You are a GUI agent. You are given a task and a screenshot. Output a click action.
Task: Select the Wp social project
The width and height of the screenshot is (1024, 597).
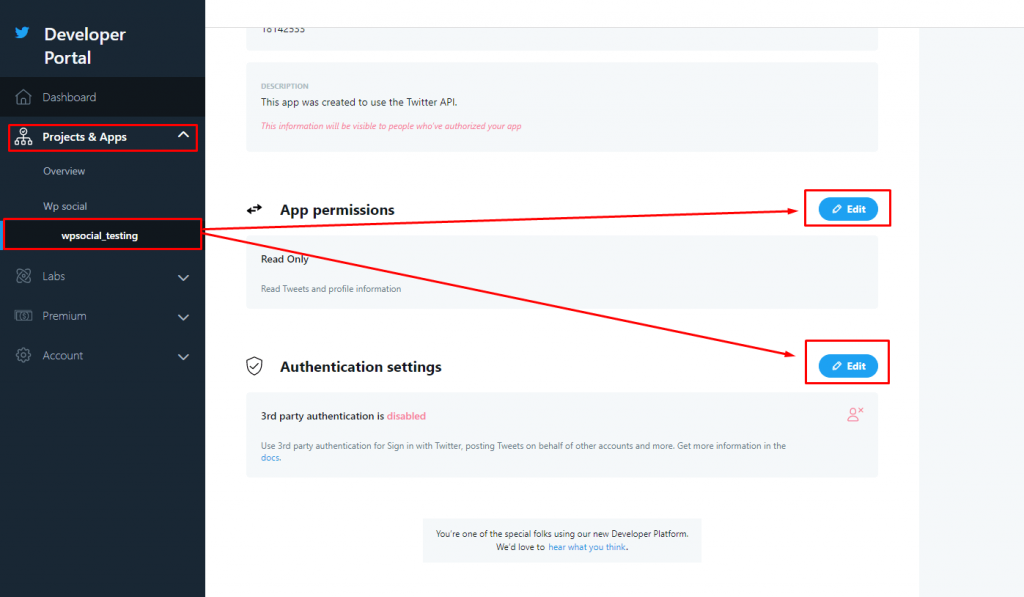65,206
